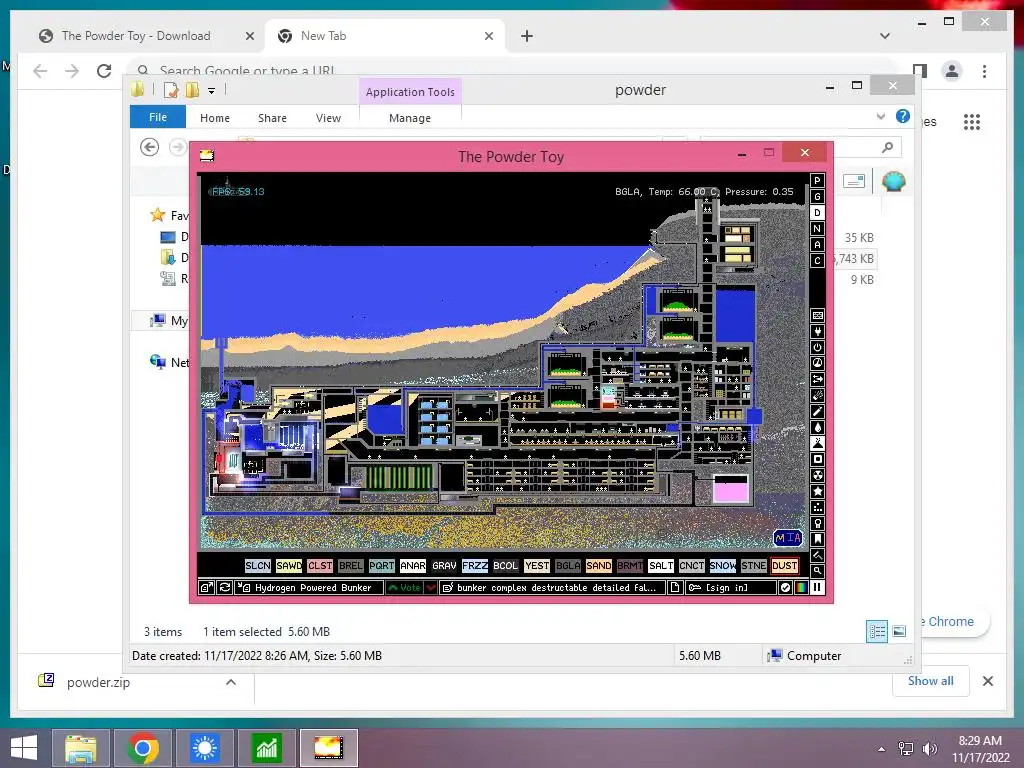Open the Quick Access Toolbar customize dropdown
The width and height of the screenshot is (1024, 768).
click(212, 91)
